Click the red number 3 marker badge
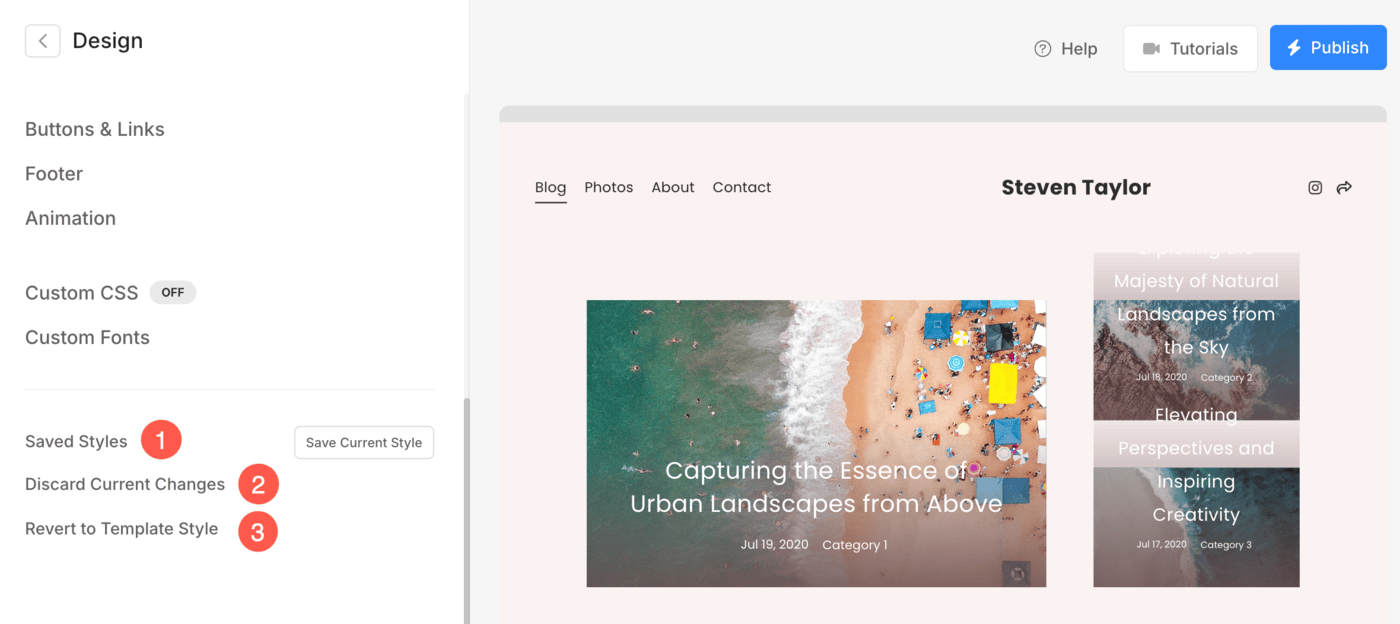This screenshot has height=624, width=1400. tap(257, 531)
